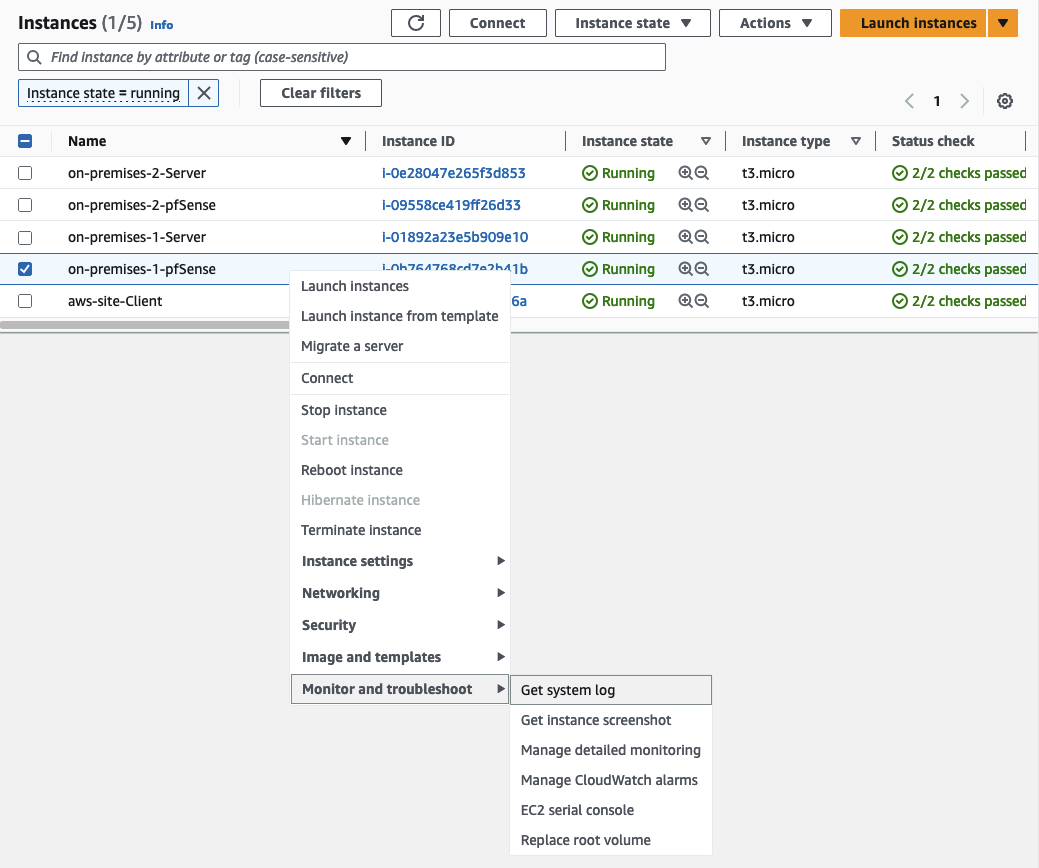Click the refresh instances icon button
The image size is (1039, 868).
click(416, 23)
